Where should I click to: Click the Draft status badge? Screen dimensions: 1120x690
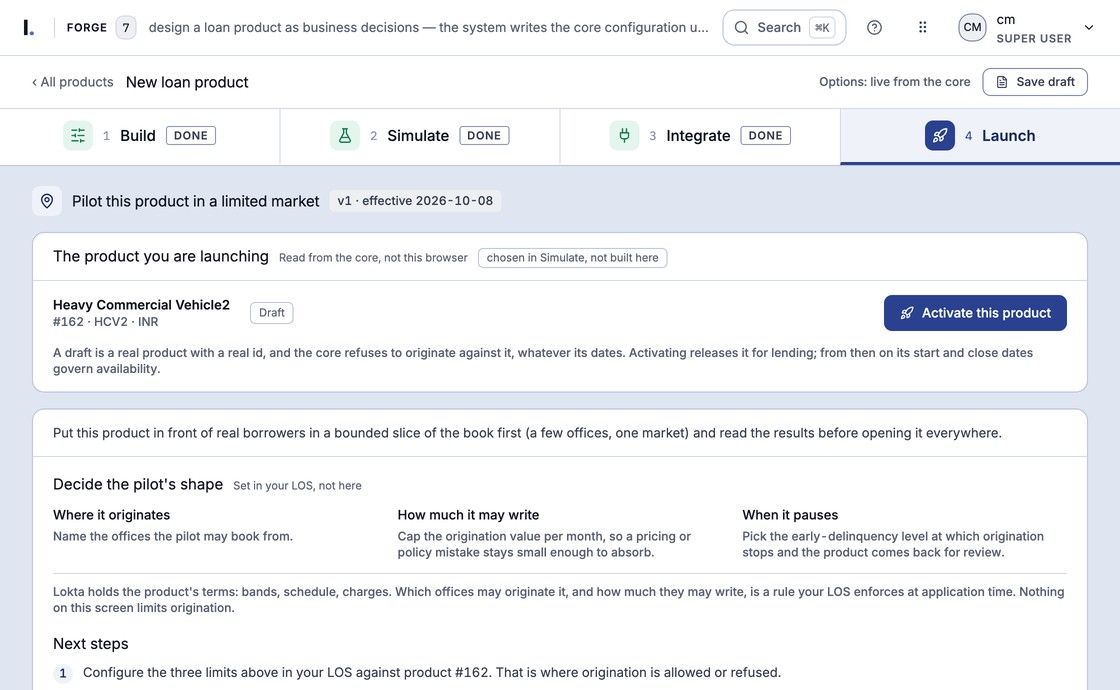click(271, 313)
